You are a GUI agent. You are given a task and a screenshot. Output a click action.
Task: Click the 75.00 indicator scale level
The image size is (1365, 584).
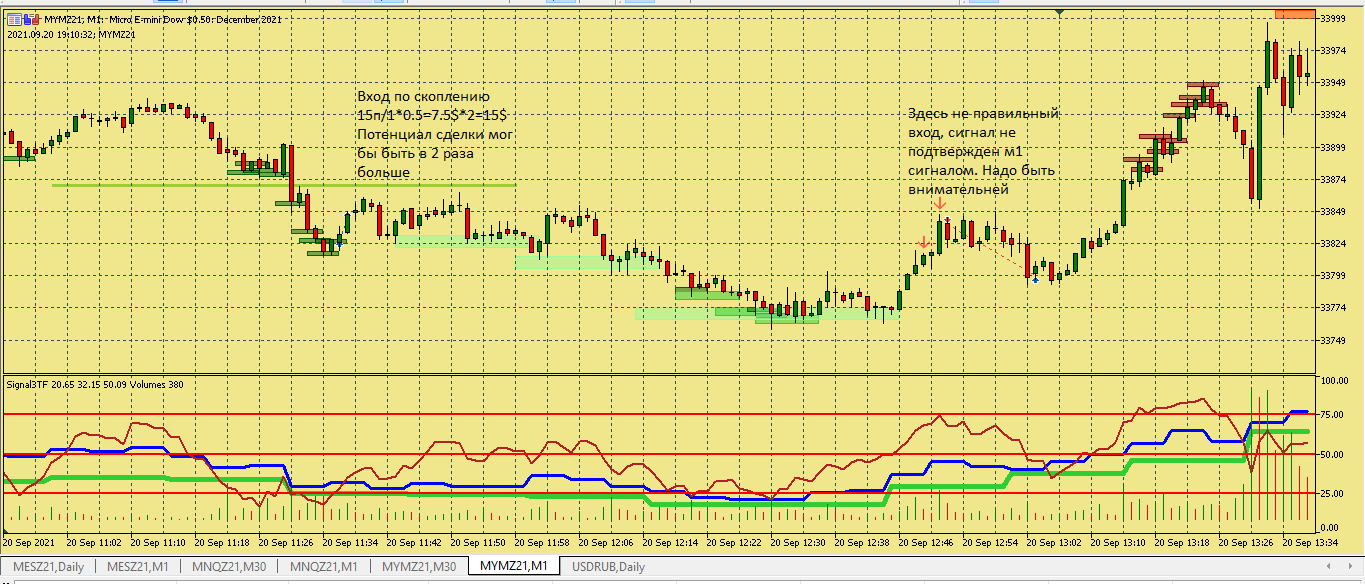click(x=1332, y=413)
